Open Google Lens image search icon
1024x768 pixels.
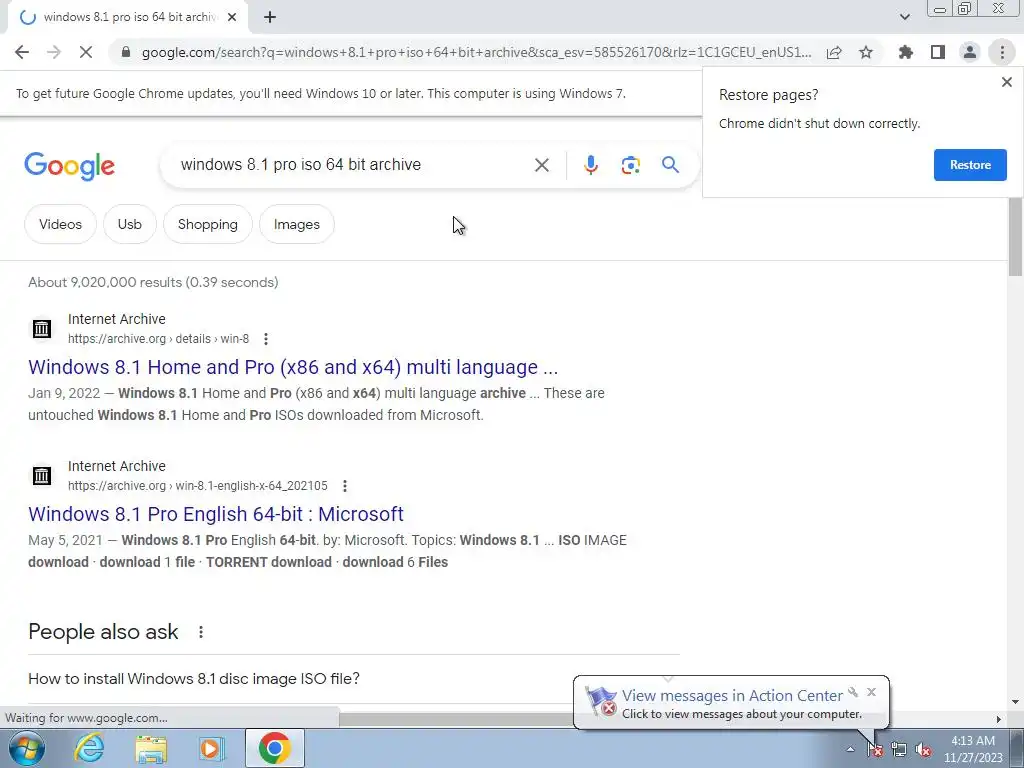[630, 165]
